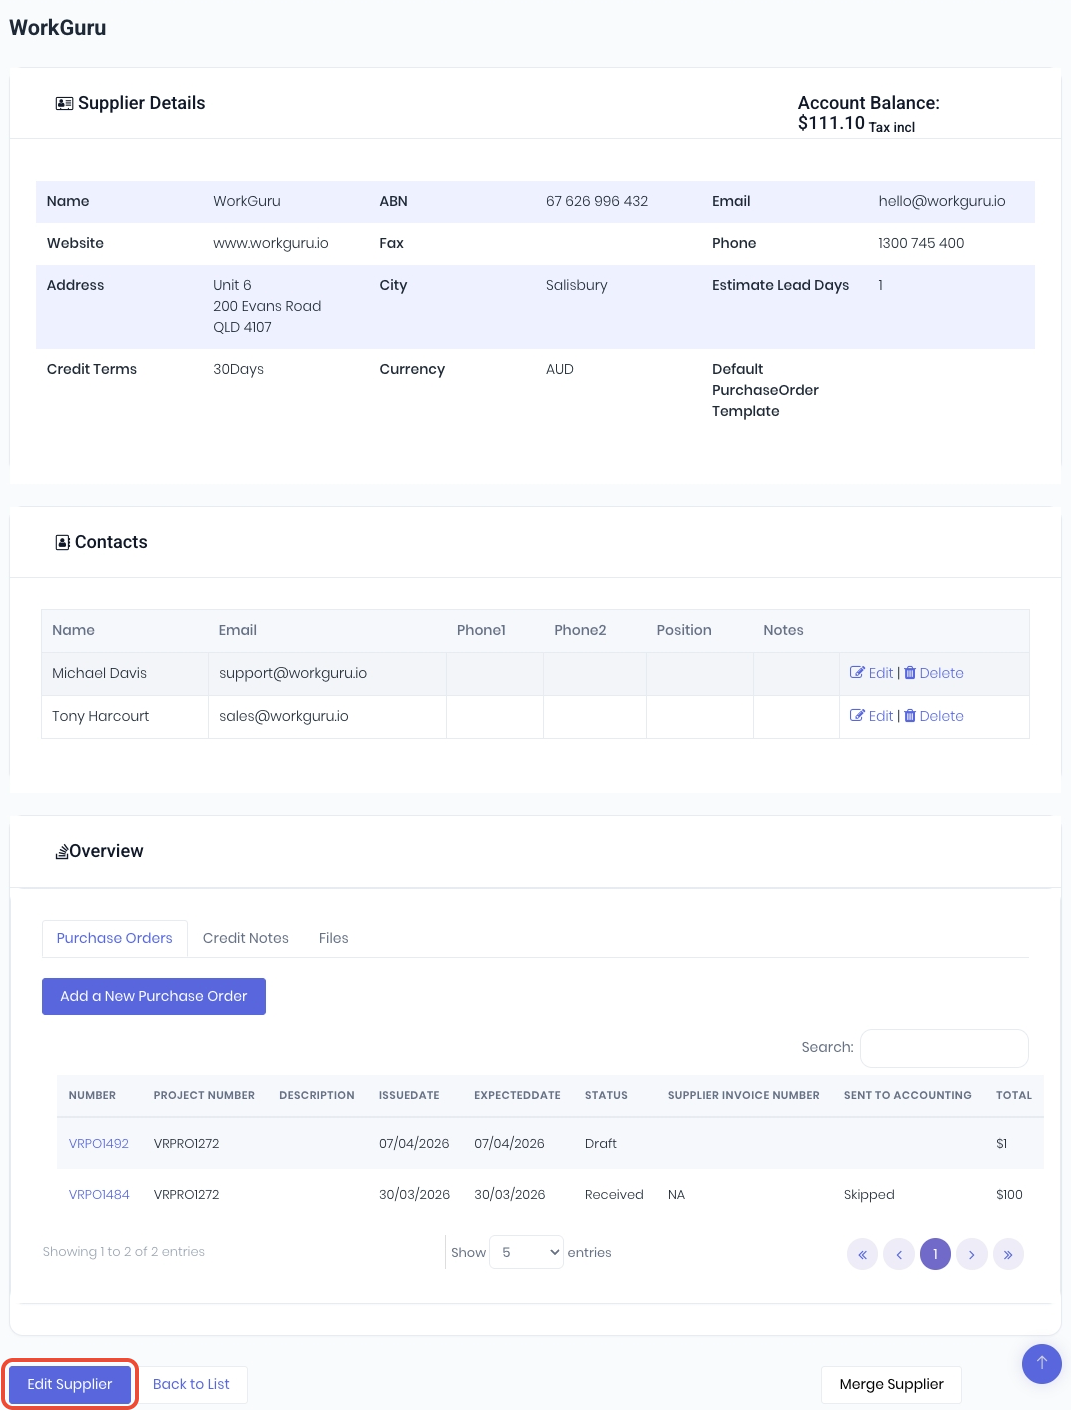Sort by the DESCRIPTION column header

point(317,1095)
